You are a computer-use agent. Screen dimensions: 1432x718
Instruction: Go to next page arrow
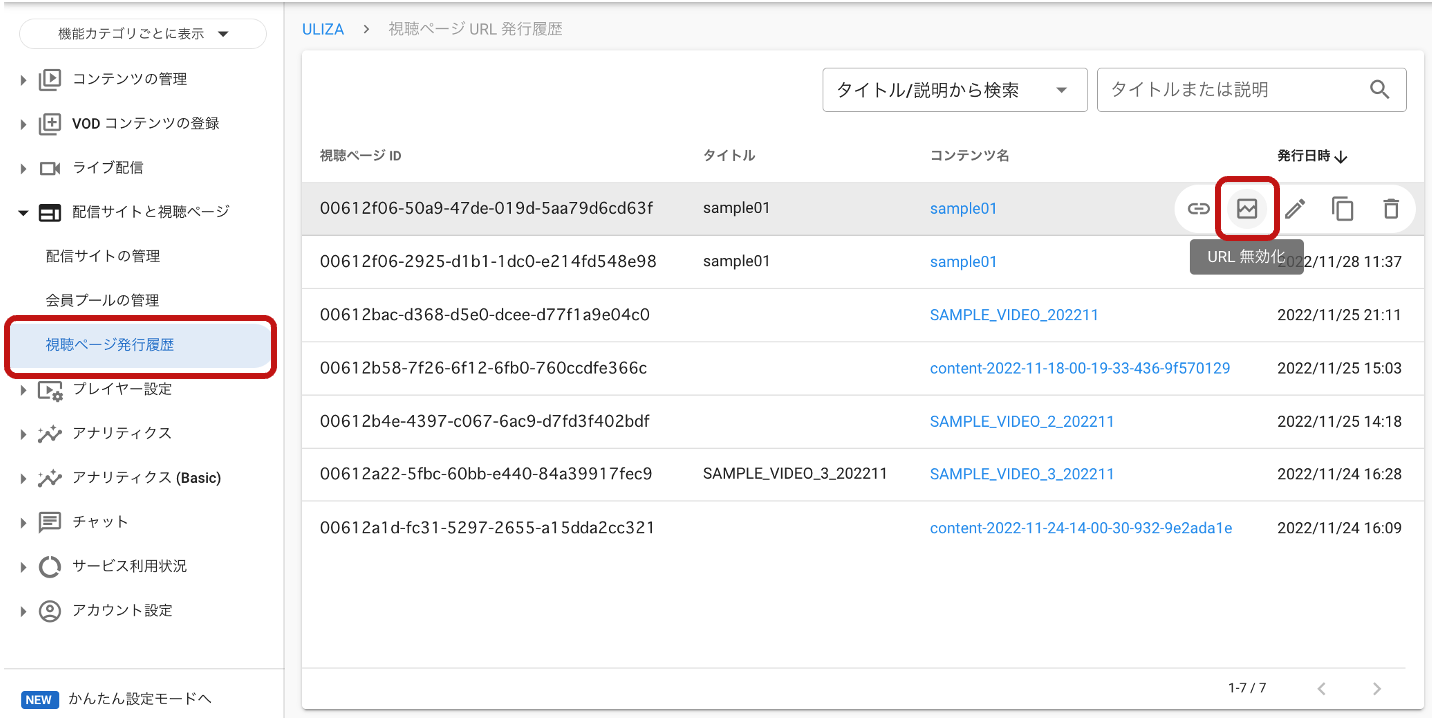(1377, 688)
